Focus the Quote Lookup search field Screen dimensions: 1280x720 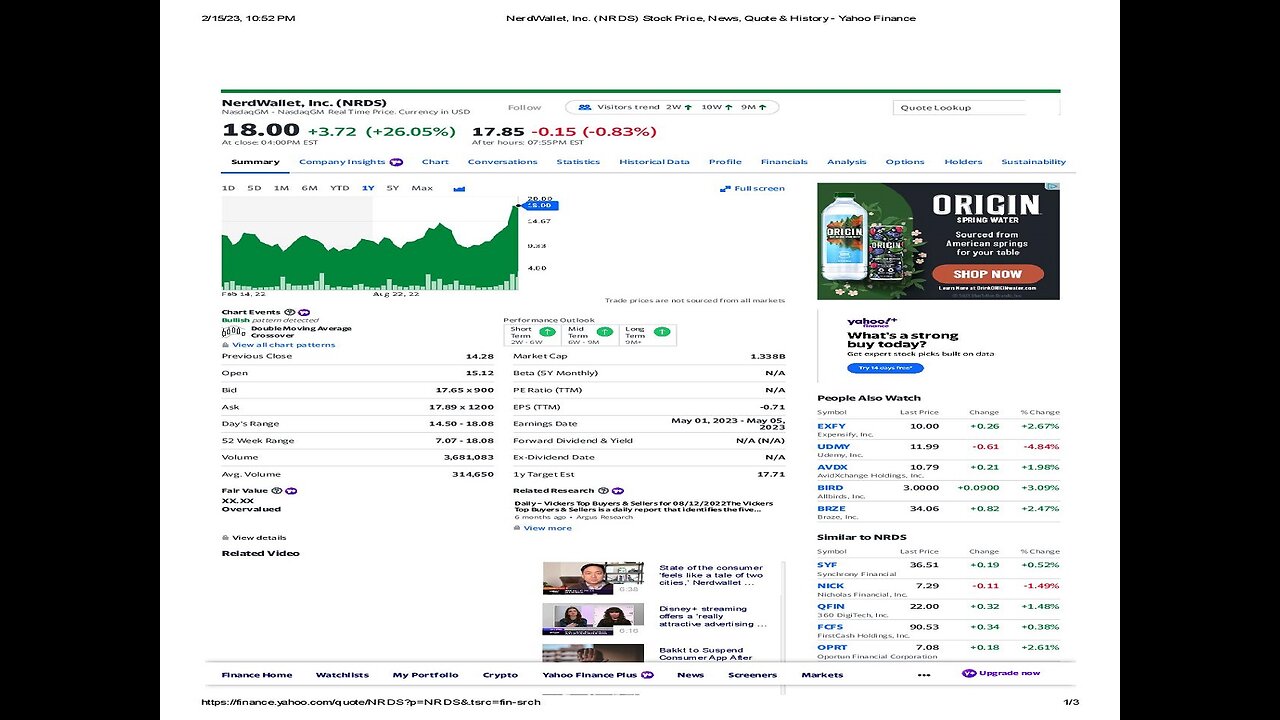[960, 107]
